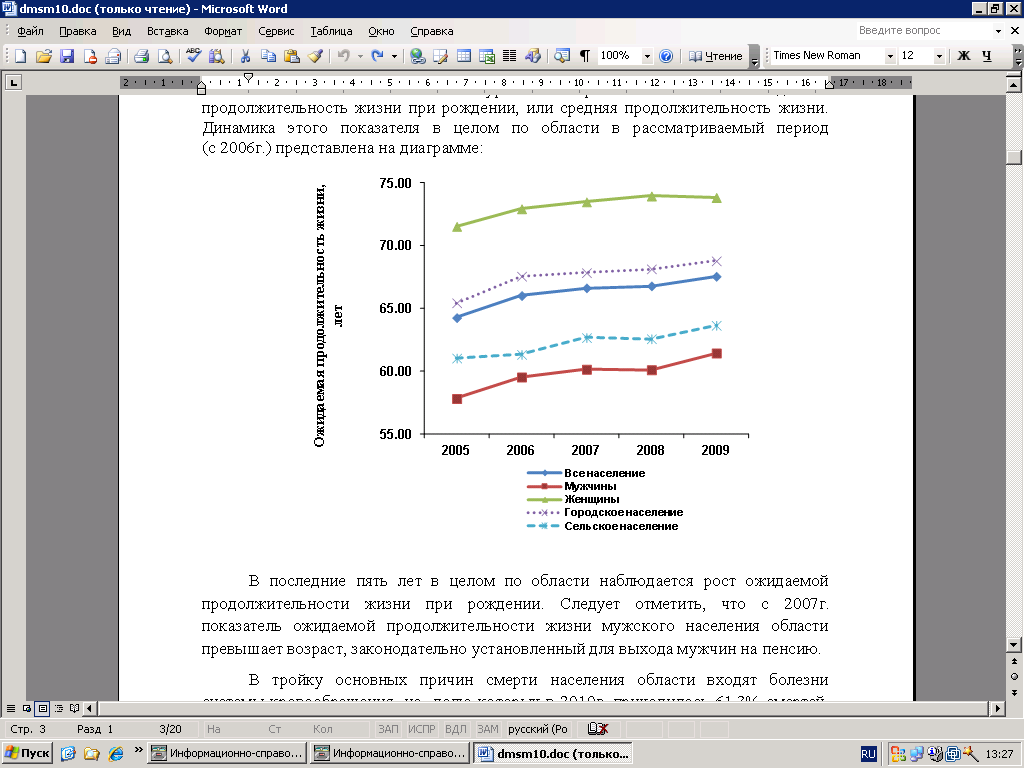
Task: Toggle nonprinting paragraph marks
Action: [584, 56]
